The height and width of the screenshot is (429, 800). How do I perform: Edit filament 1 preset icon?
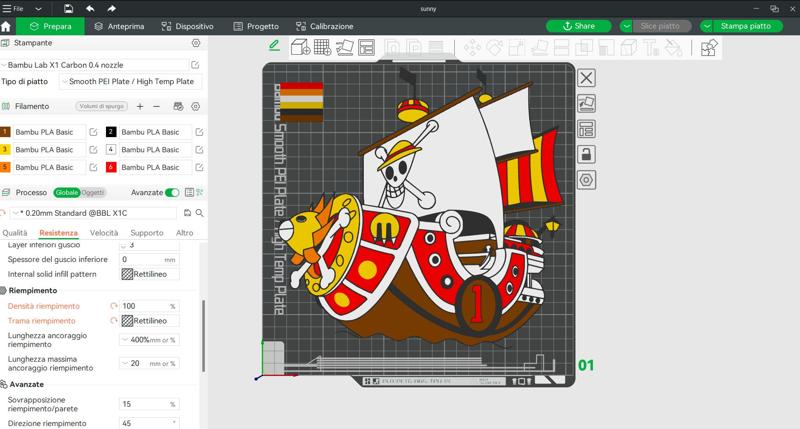pos(93,132)
